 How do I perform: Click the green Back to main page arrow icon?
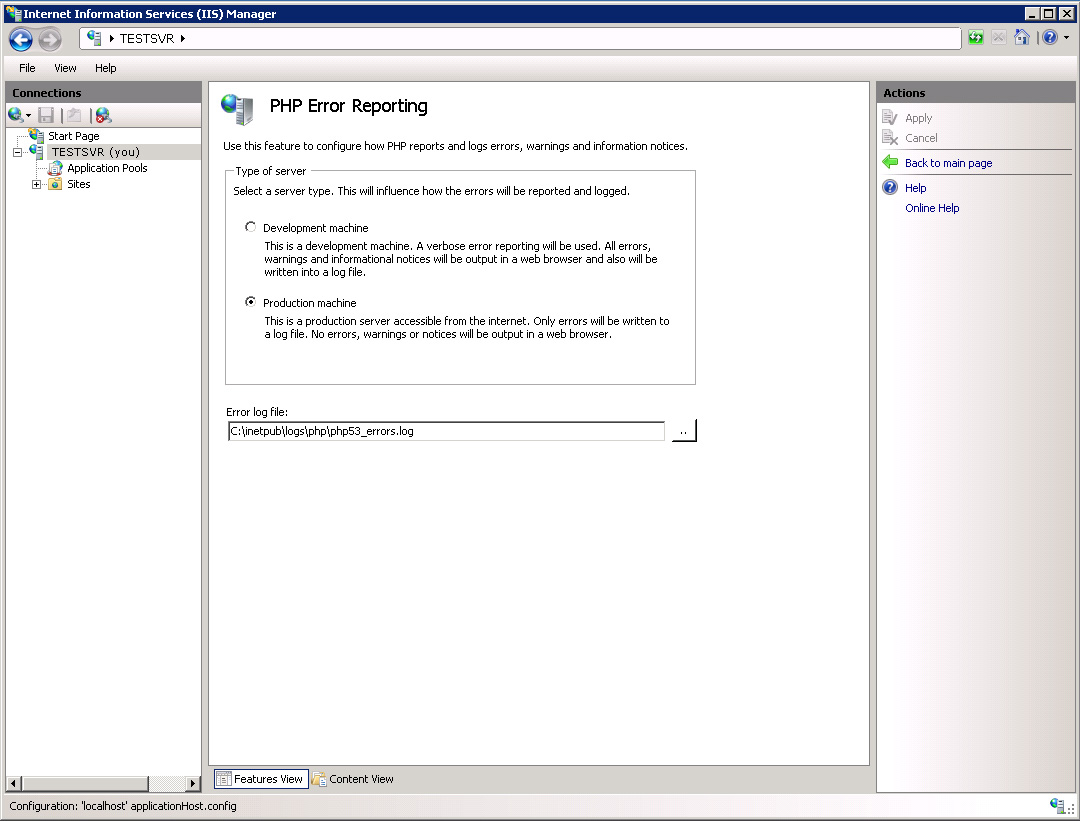890,162
